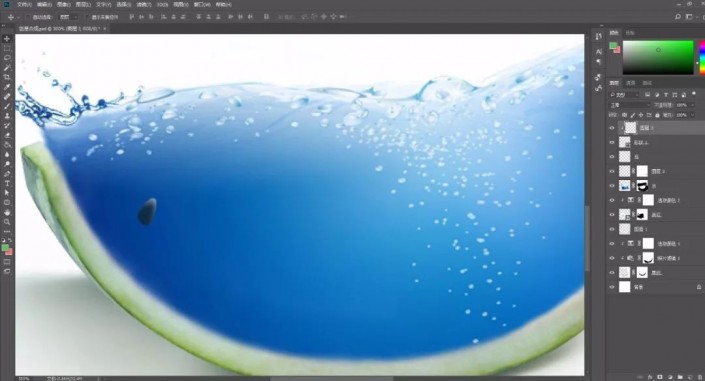Open the 滤镜 (Filter) menu

click(144, 4)
